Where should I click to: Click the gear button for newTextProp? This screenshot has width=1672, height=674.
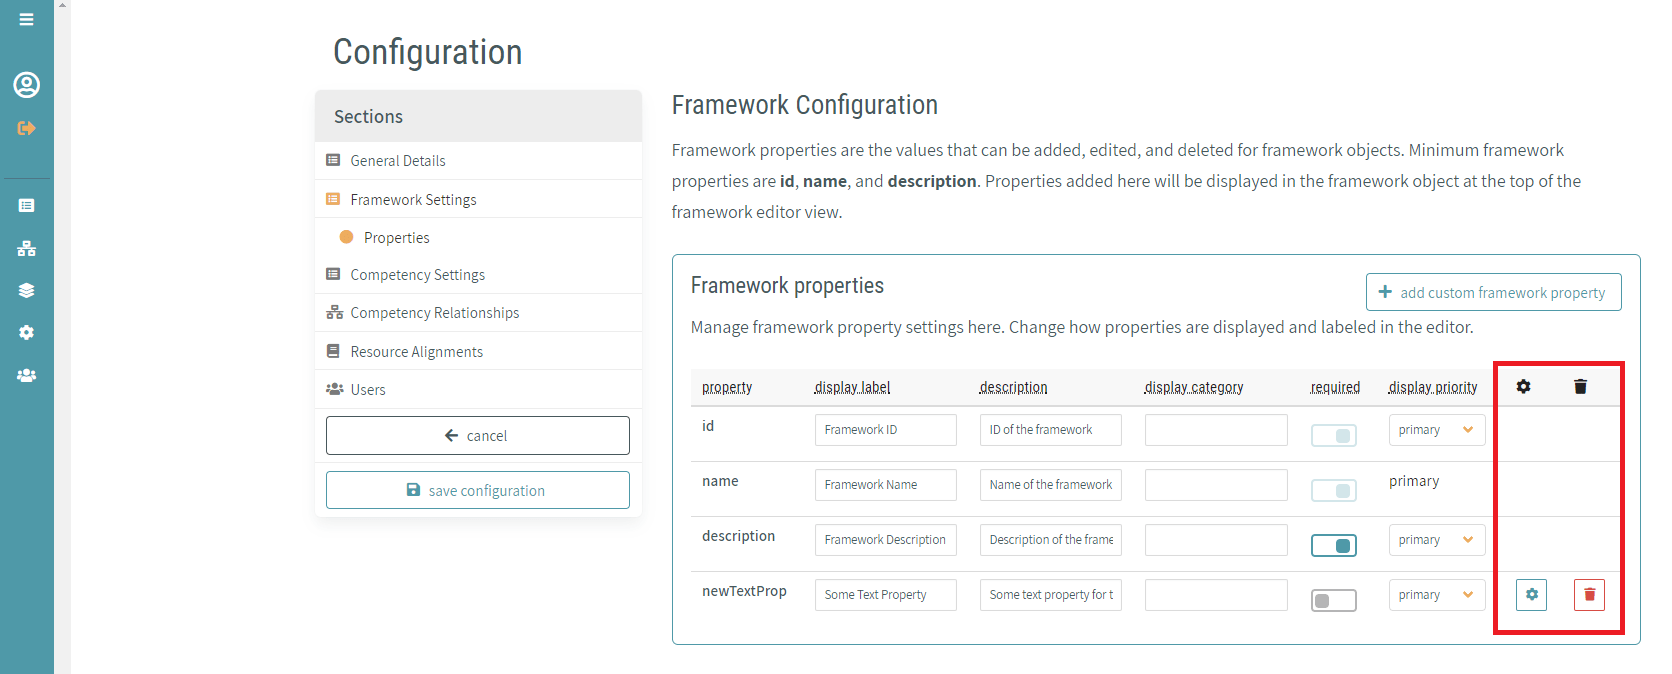click(x=1531, y=594)
